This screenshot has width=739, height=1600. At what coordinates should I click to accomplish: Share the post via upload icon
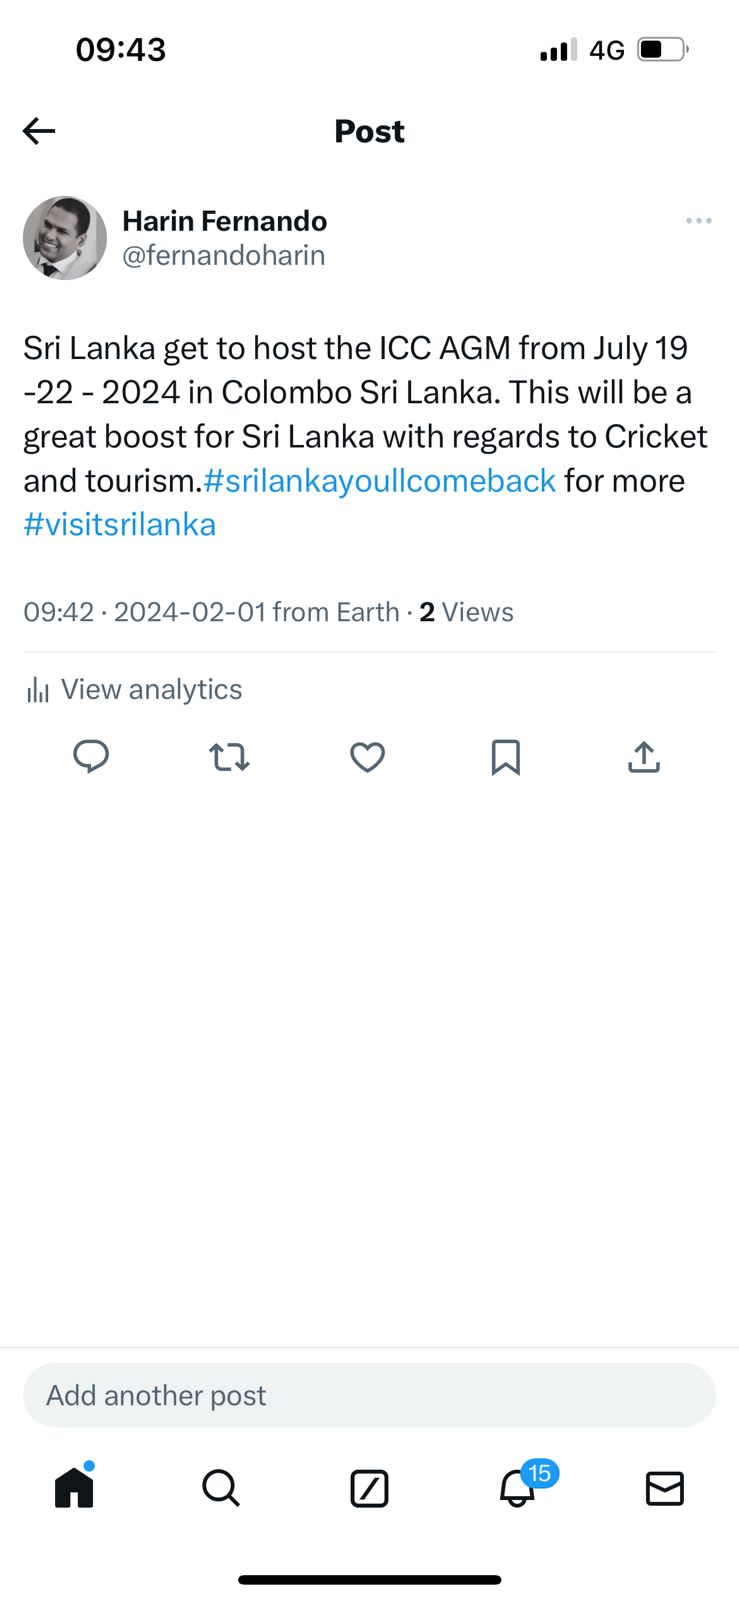tap(644, 757)
